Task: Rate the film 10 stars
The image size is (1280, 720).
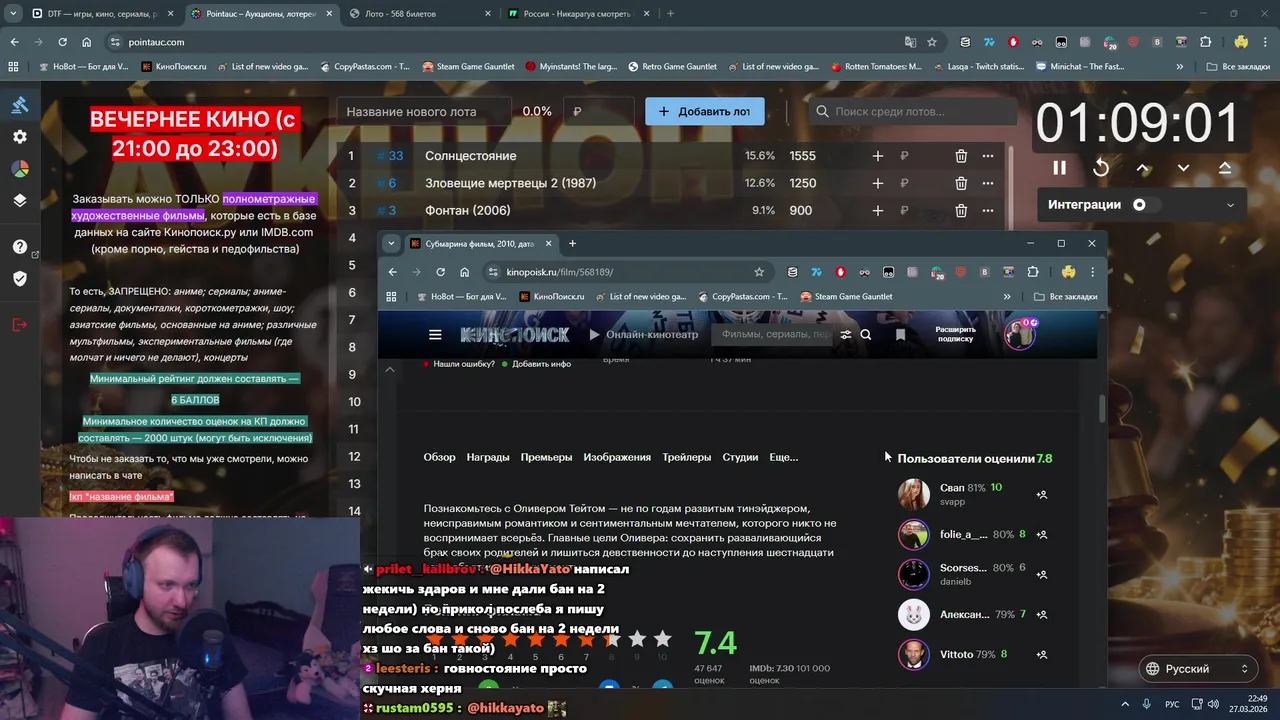Action: [662, 639]
